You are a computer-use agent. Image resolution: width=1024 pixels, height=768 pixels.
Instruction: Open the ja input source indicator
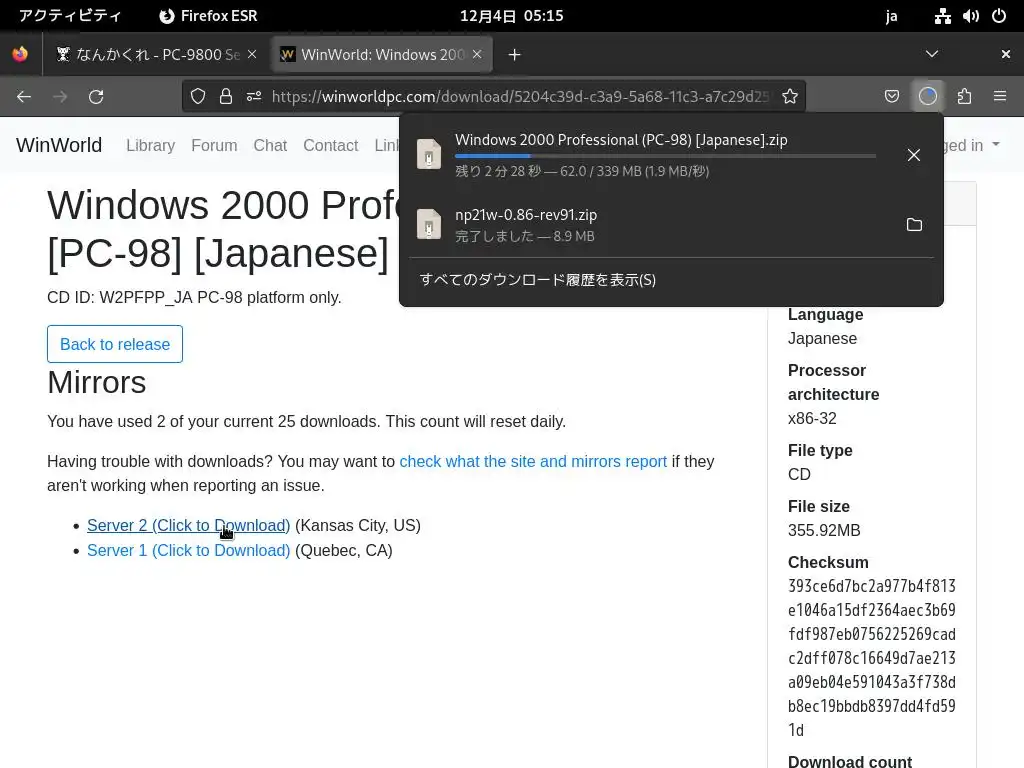(891, 16)
